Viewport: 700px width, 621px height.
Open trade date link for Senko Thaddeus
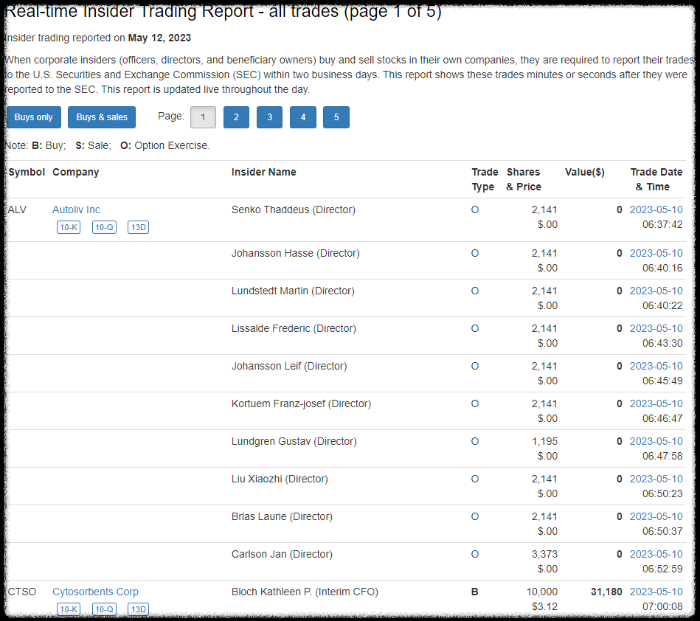[656, 209]
